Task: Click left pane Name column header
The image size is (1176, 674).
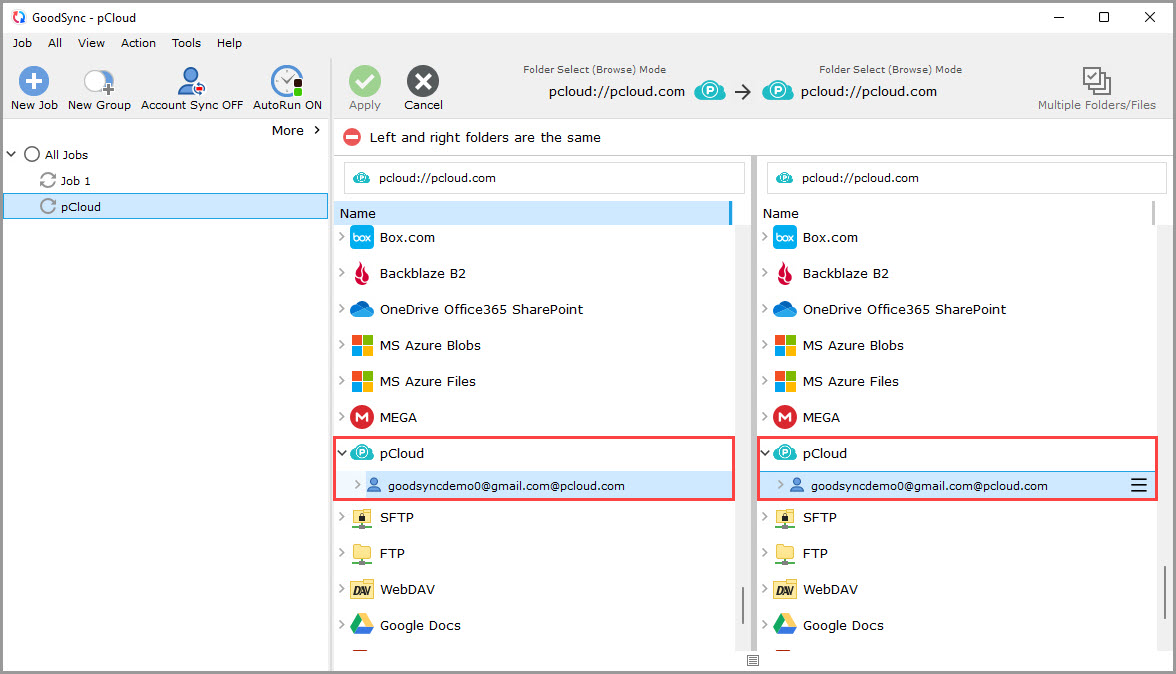Action: pos(532,213)
